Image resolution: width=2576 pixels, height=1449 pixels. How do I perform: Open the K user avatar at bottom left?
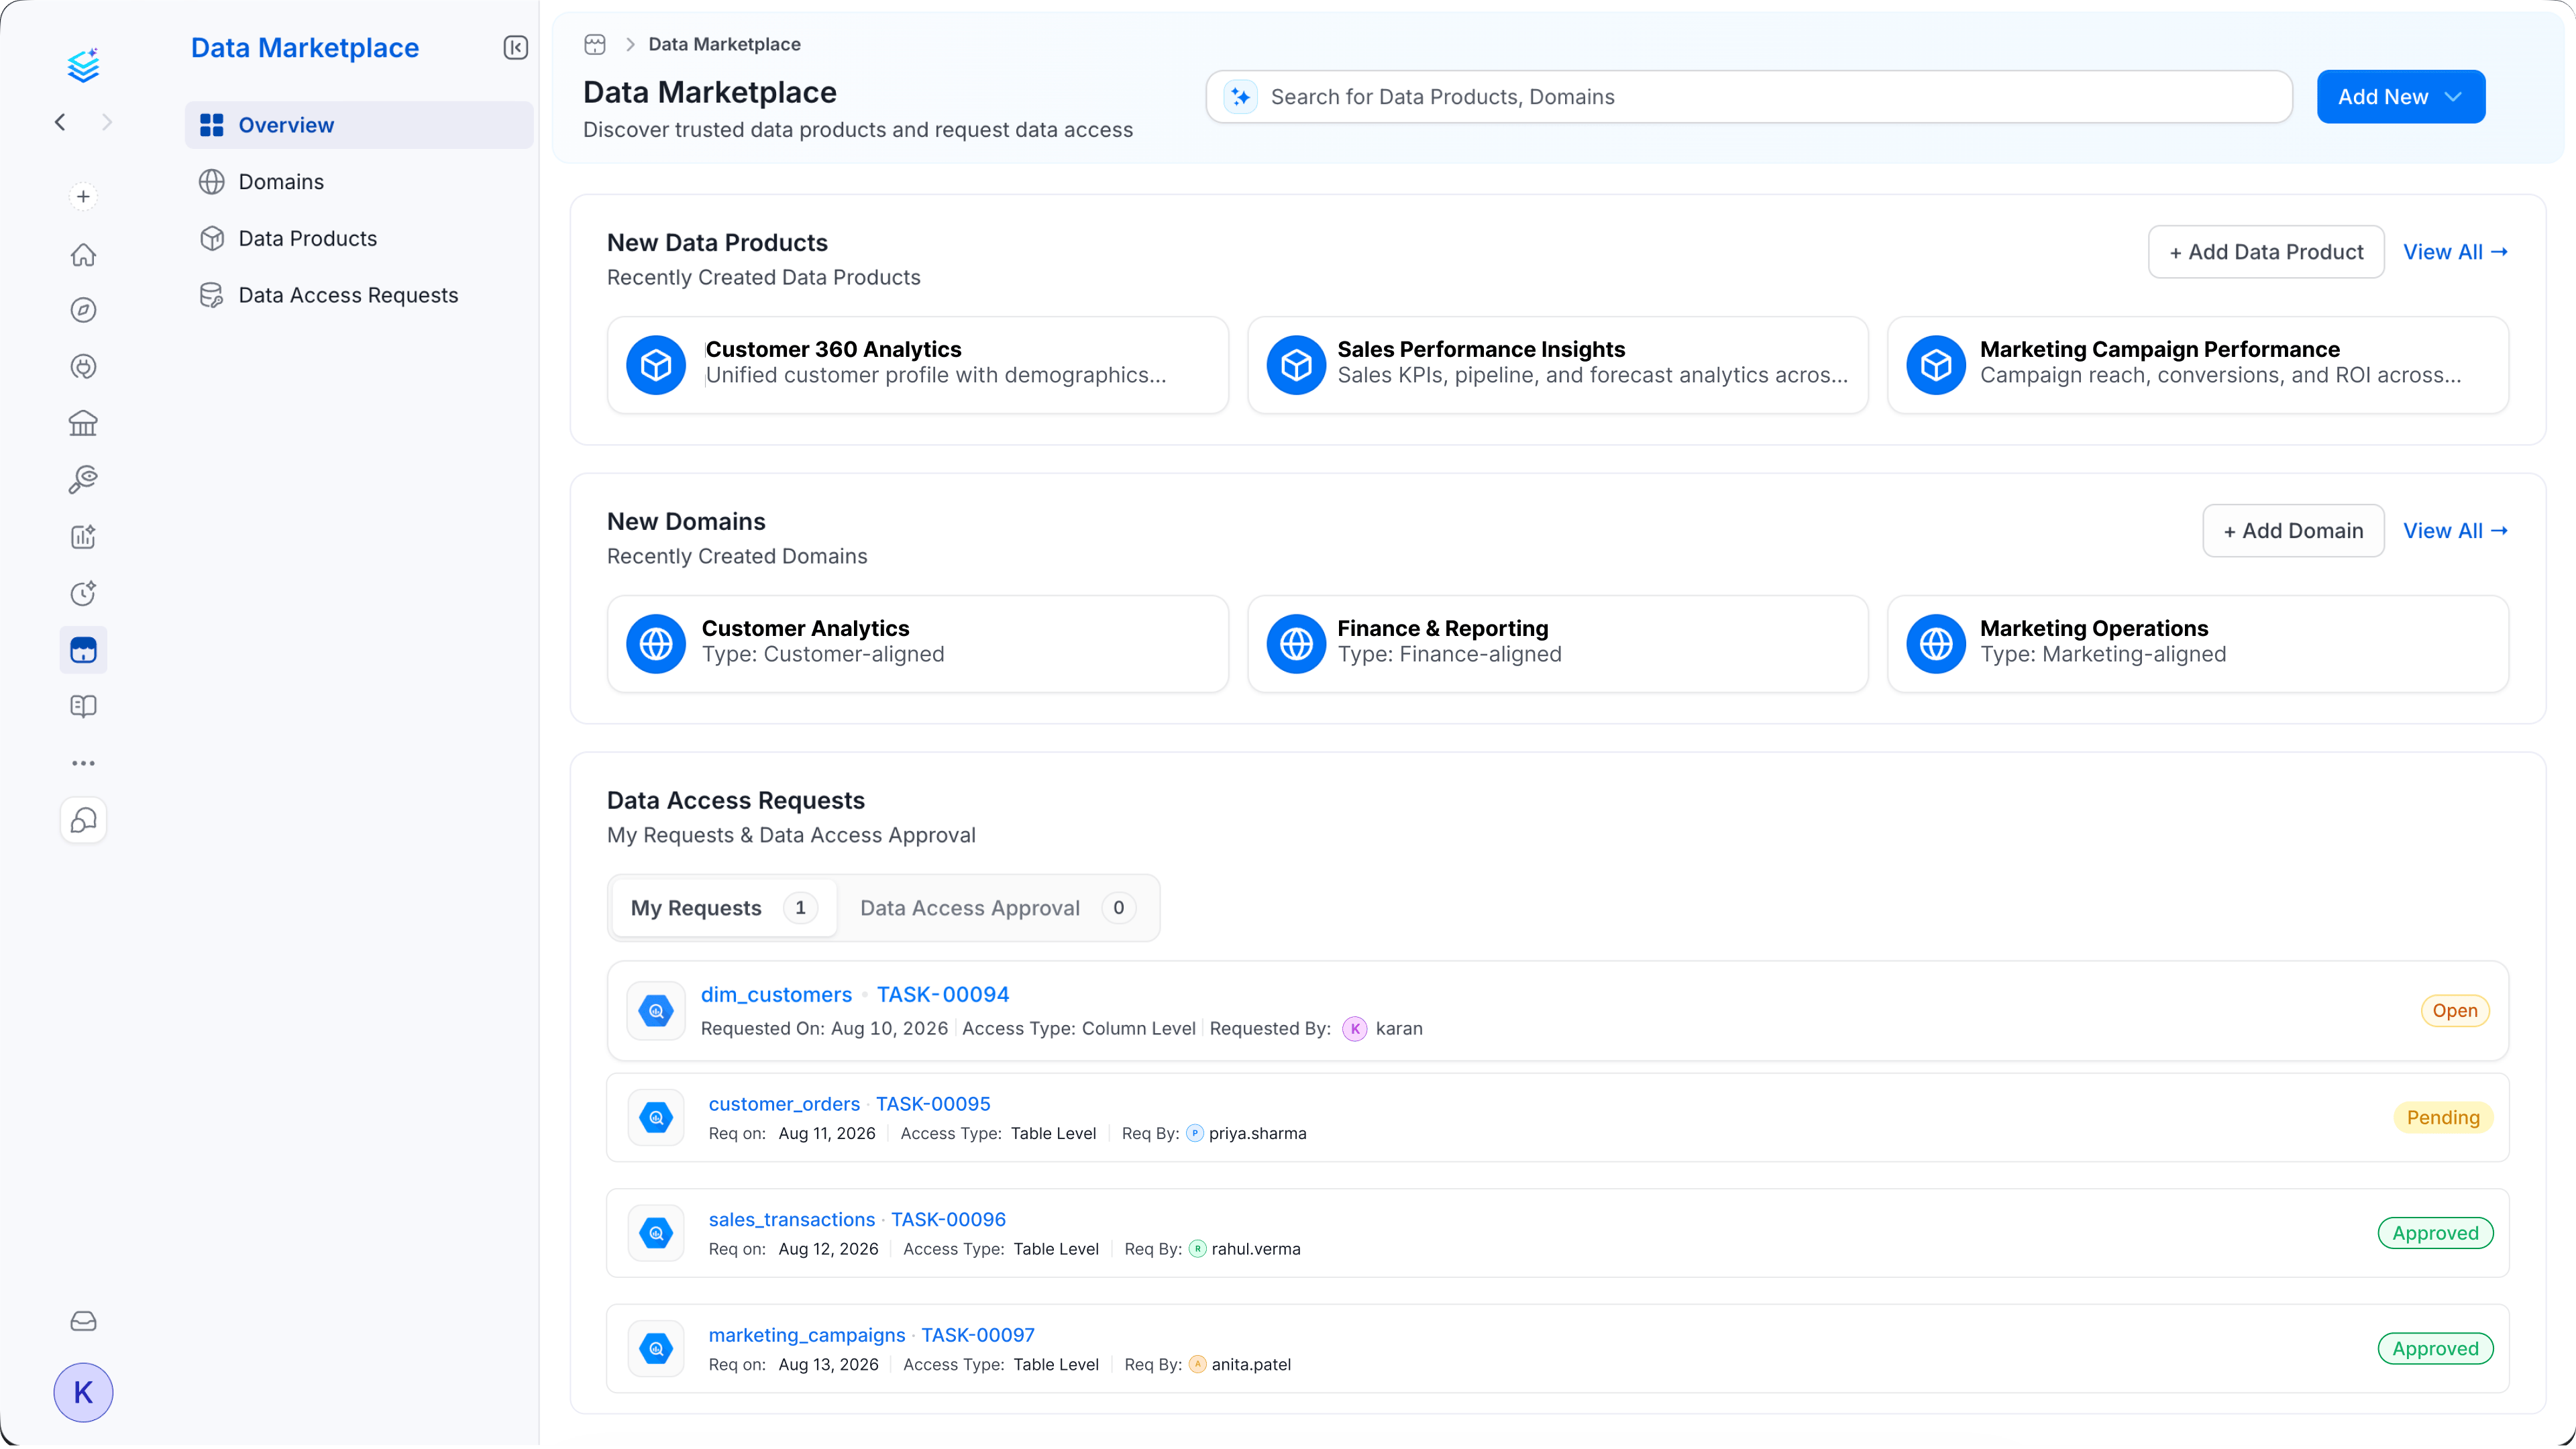tap(83, 1392)
